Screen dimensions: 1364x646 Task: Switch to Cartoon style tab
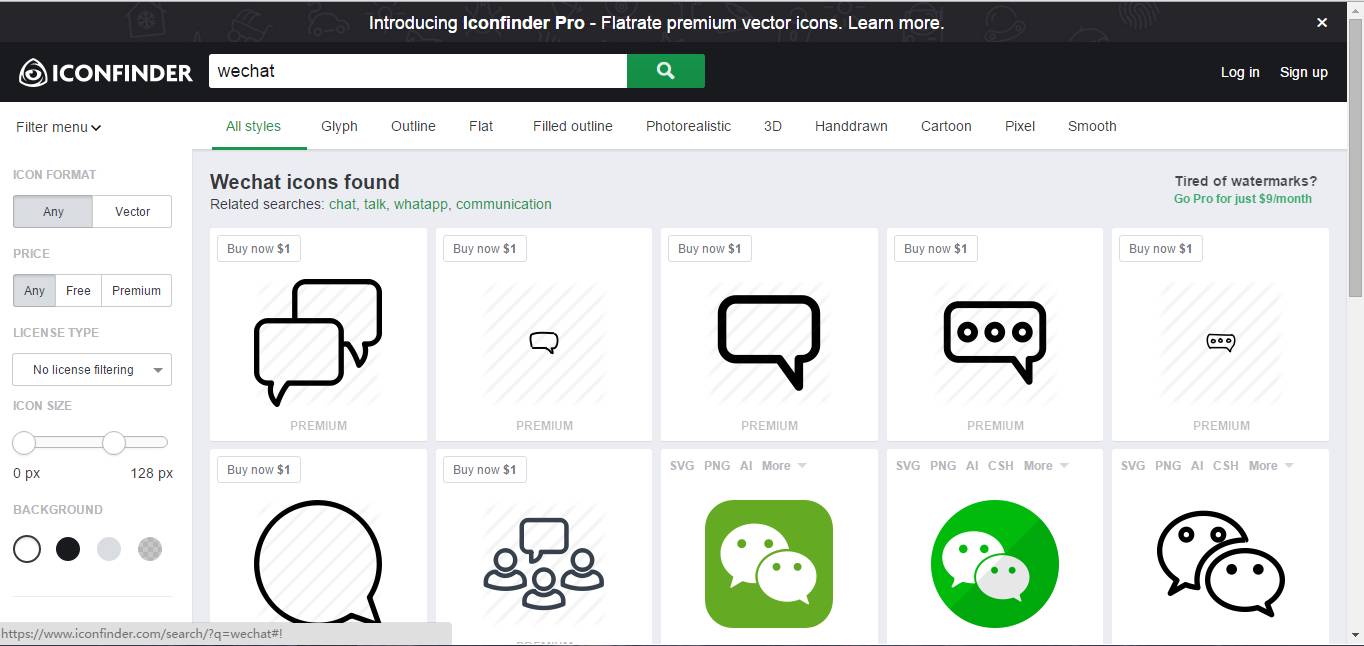click(x=946, y=126)
